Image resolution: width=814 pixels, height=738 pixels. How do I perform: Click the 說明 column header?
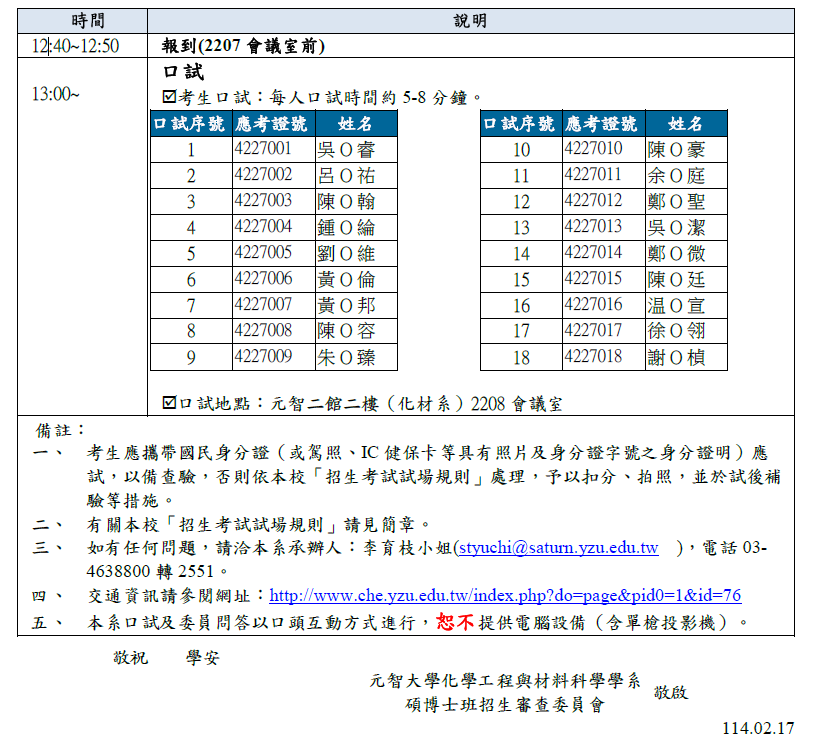(x=470, y=21)
